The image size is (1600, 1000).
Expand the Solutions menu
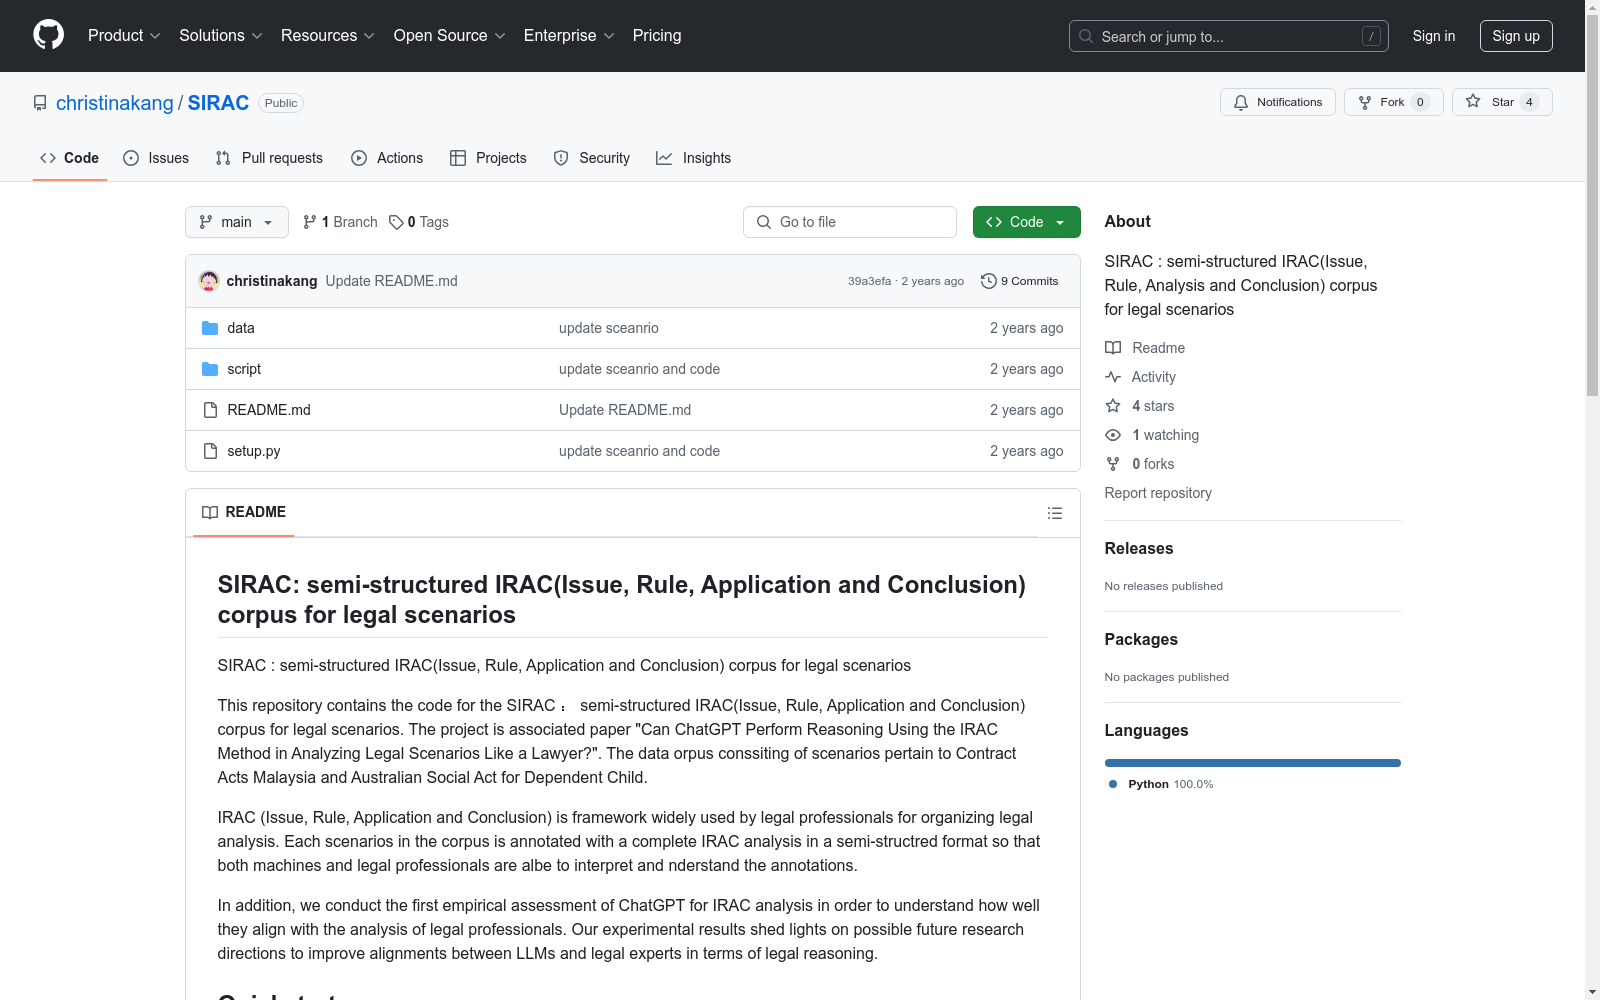click(x=221, y=35)
